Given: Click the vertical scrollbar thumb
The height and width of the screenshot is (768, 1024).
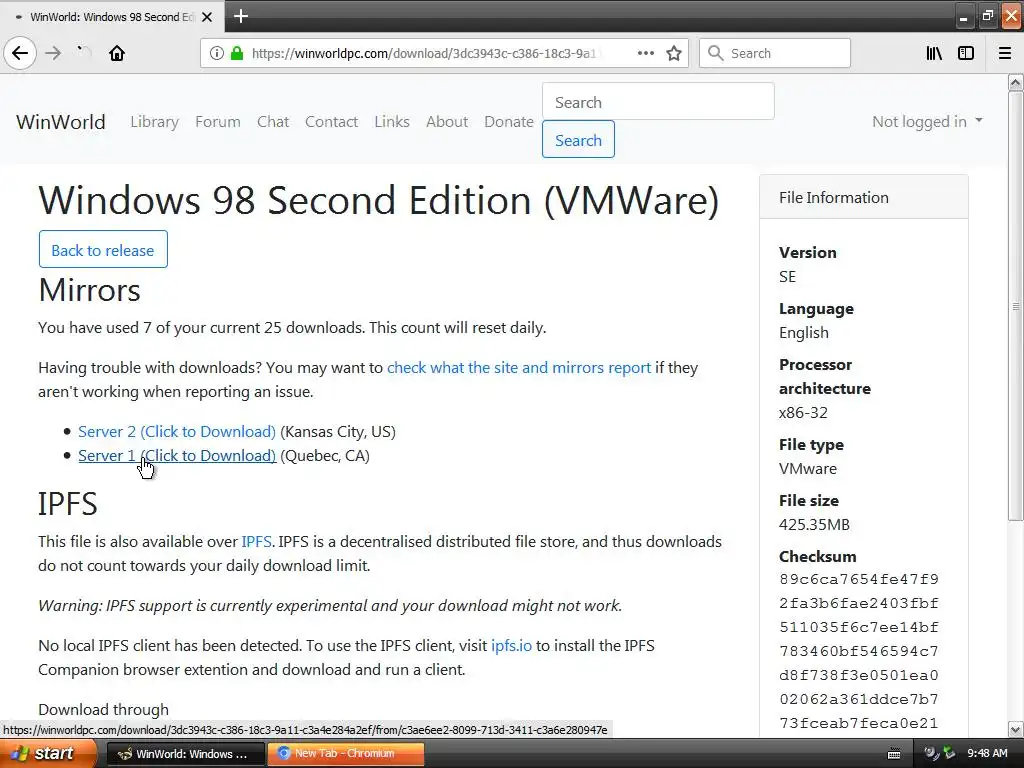Looking at the screenshot, I should tap(1016, 306).
